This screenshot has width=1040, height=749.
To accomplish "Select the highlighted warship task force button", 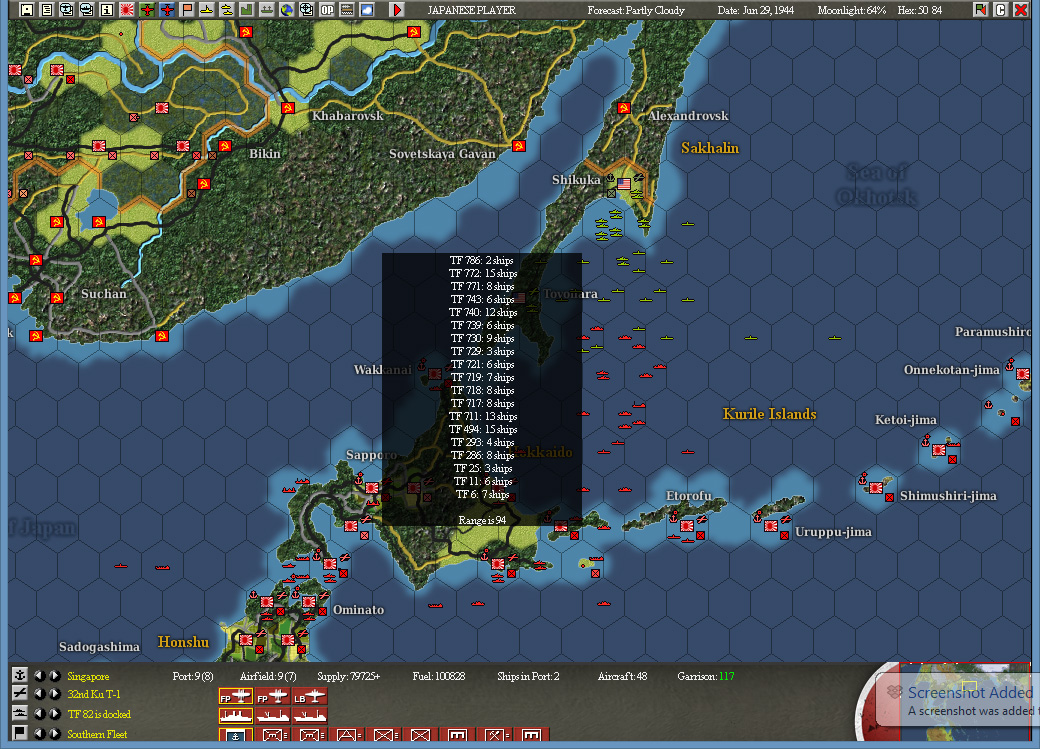I will [x=235, y=716].
